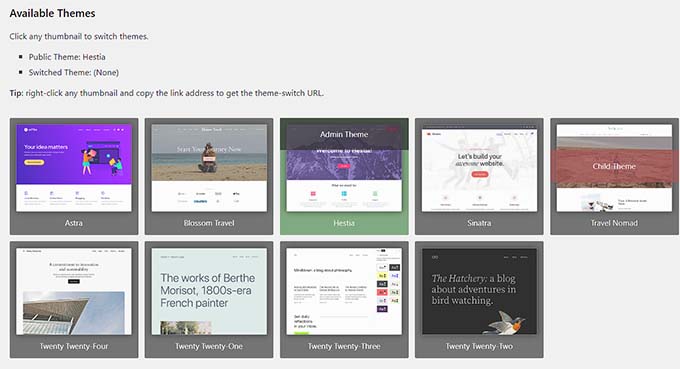Click the Blossom Travel name label
The width and height of the screenshot is (680, 369).
point(209,223)
